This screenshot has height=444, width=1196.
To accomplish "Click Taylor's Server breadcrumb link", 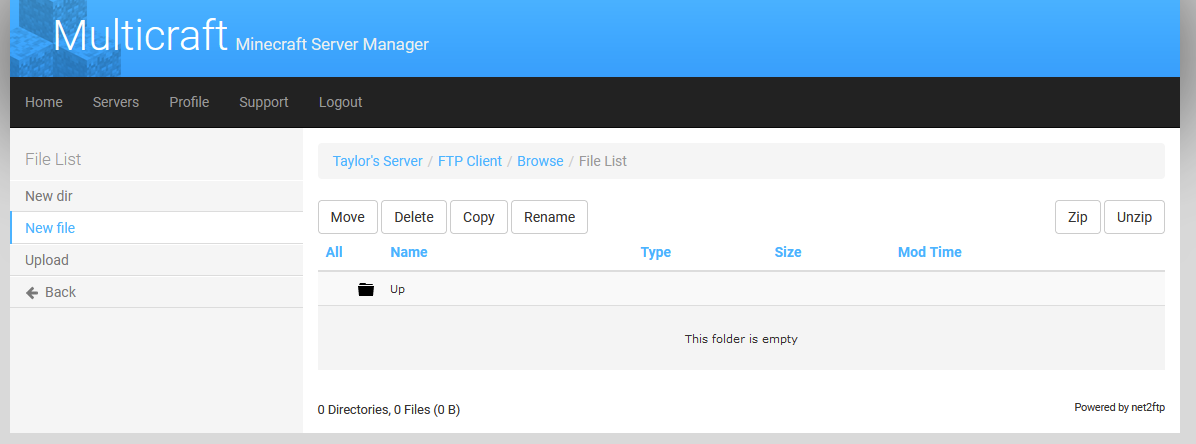I will (377, 161).
